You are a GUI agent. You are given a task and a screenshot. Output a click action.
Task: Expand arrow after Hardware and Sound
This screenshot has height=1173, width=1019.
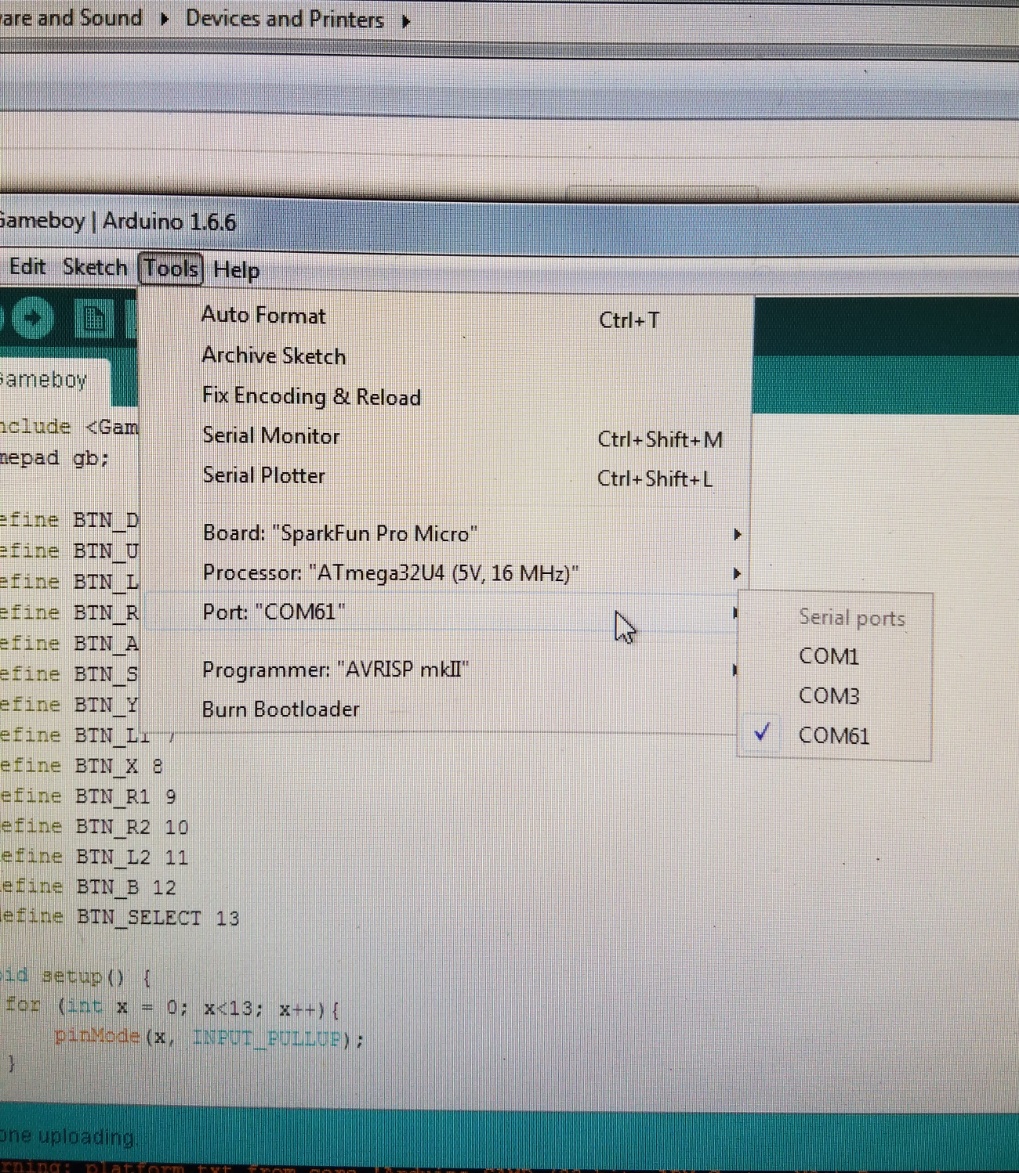pos(164,19)
